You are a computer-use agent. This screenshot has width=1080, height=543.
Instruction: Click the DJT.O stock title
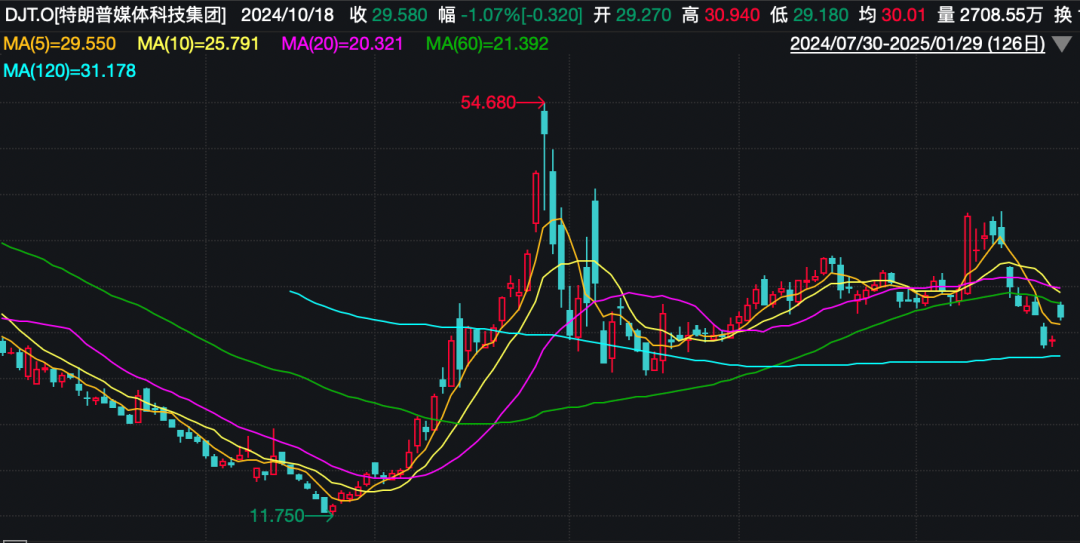[116, 15]
